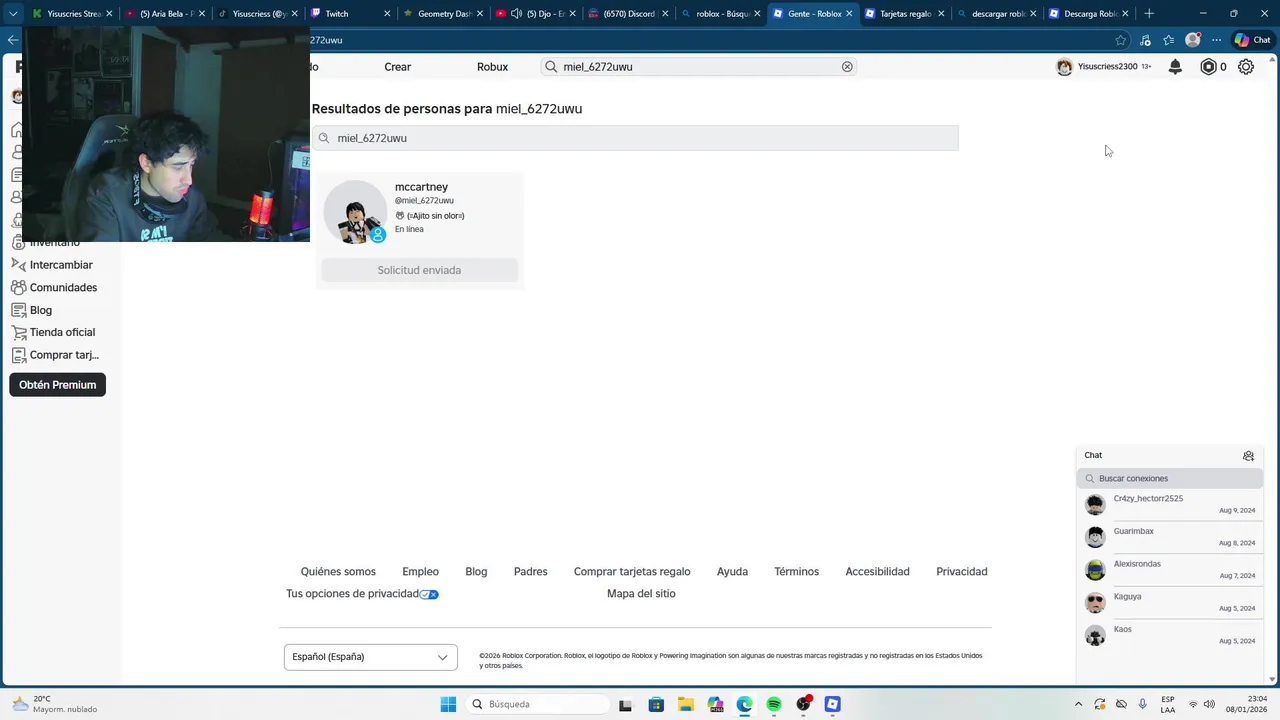Switch to the Discord tab
This screenshot has width=1280, height=720.
[x=627, y=14]
